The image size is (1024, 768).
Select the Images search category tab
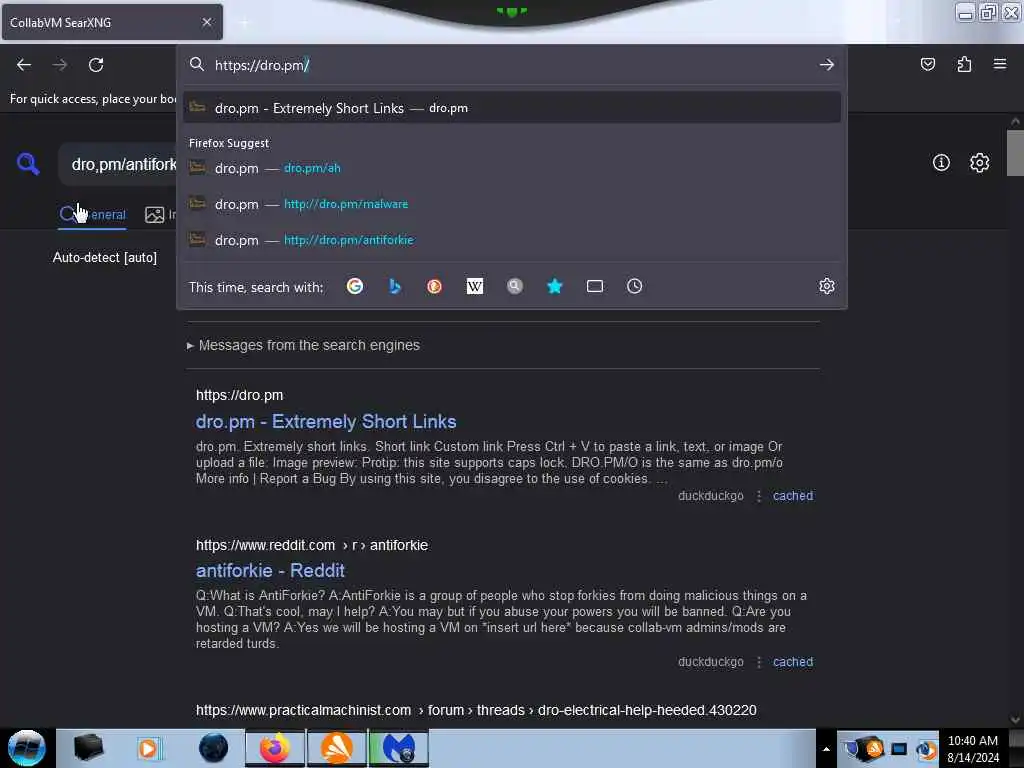click(x=160, y=214)
